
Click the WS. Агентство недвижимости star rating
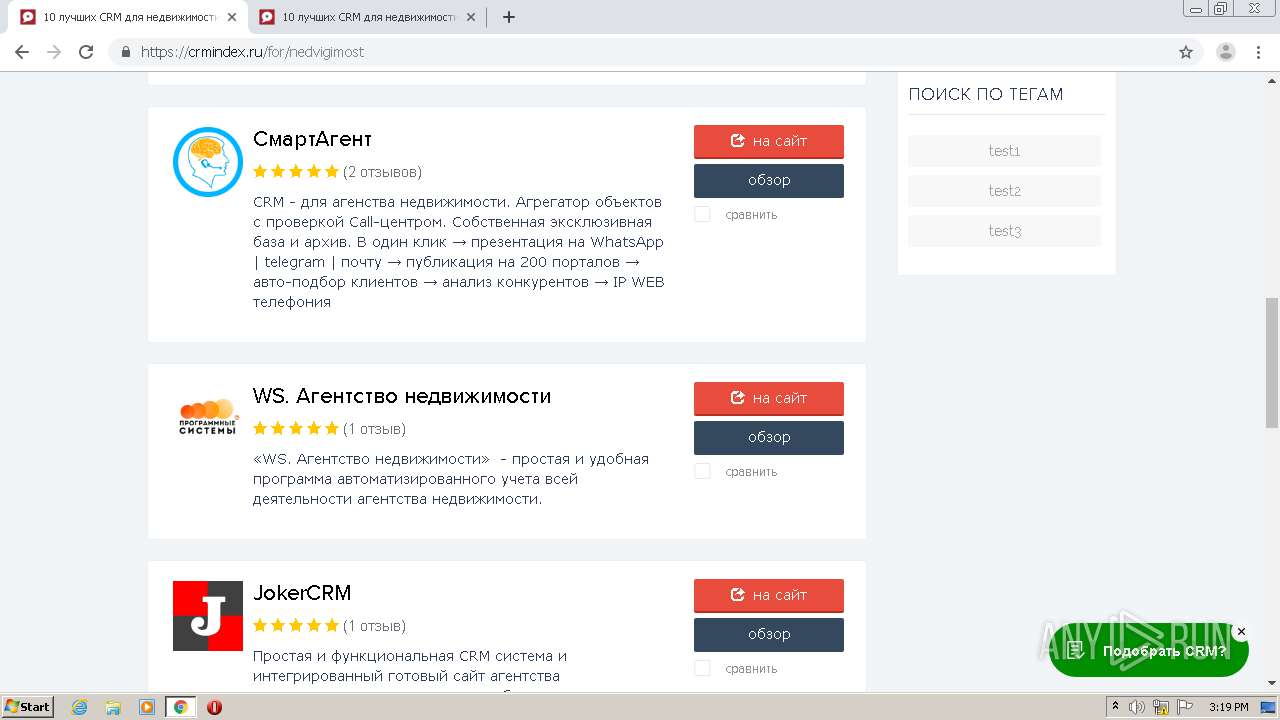[x=296, y=429]
